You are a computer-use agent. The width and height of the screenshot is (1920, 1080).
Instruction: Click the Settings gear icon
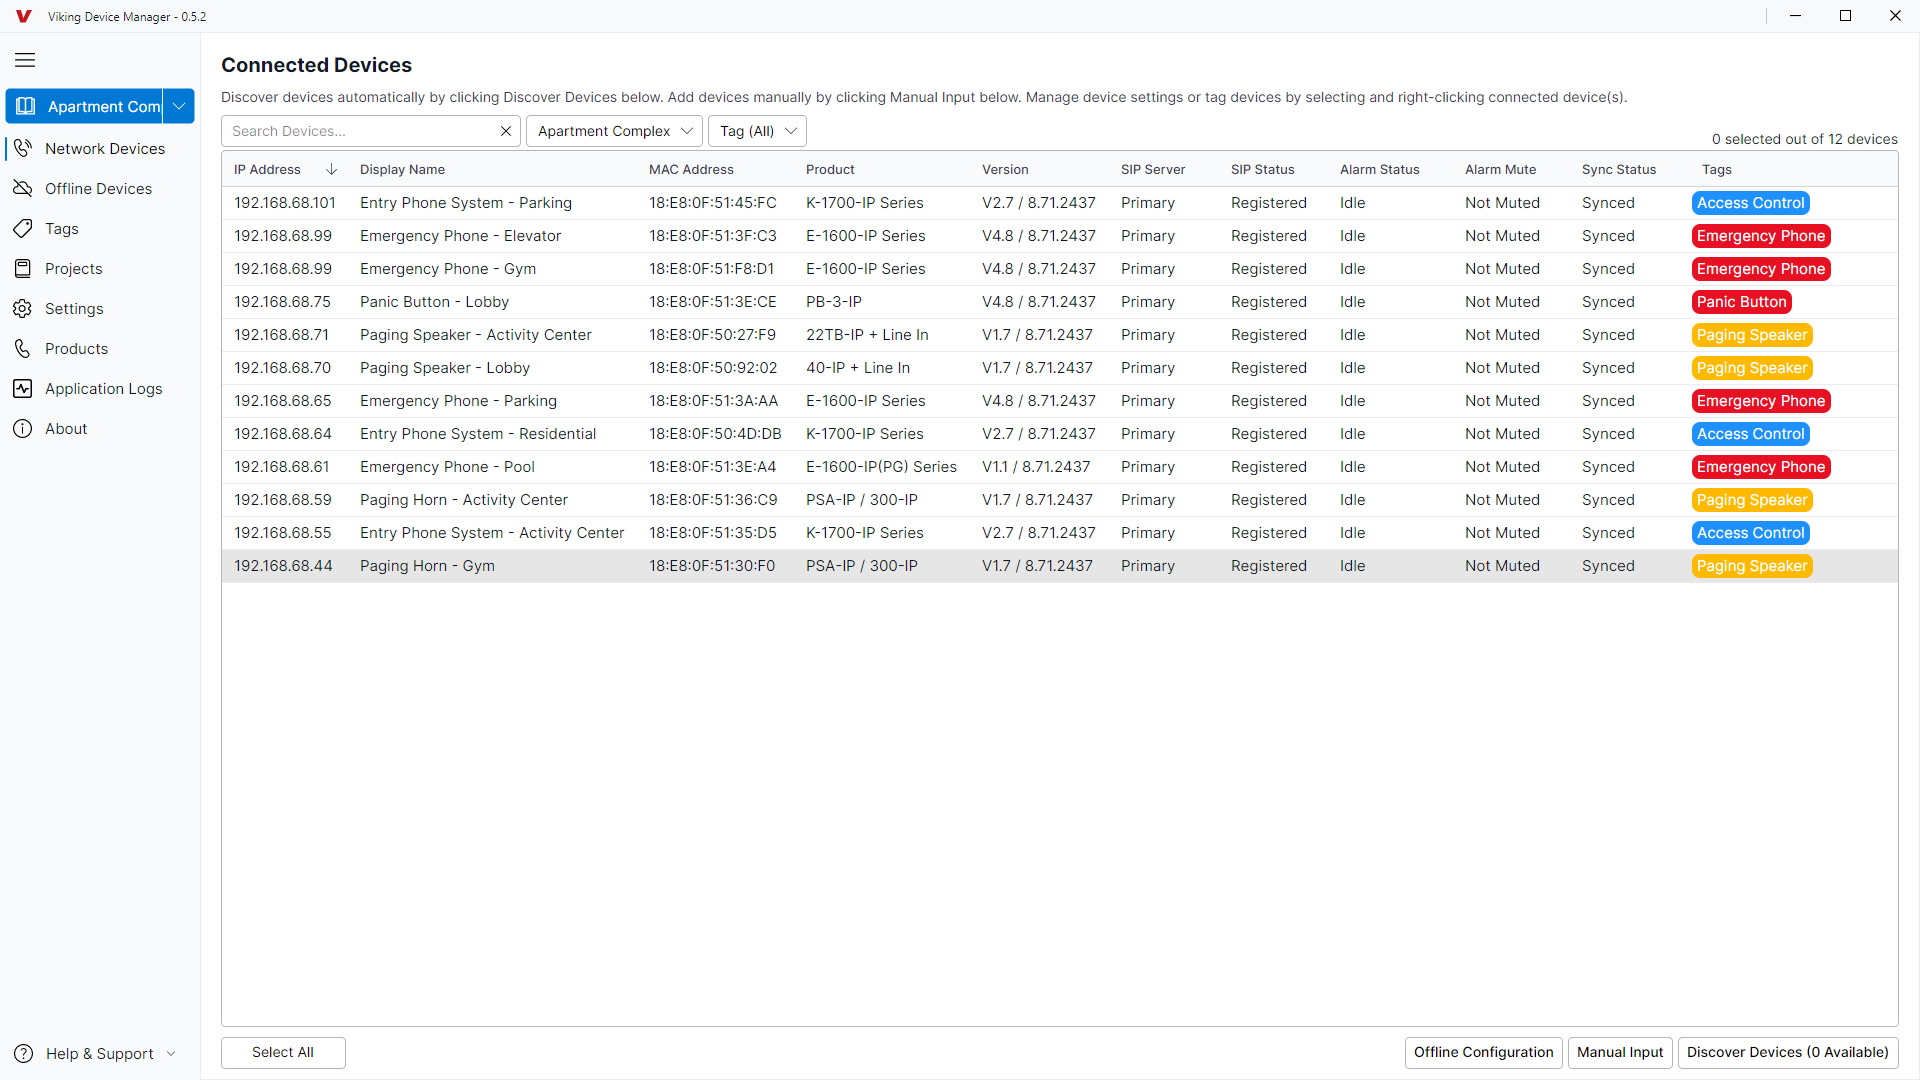23,308
